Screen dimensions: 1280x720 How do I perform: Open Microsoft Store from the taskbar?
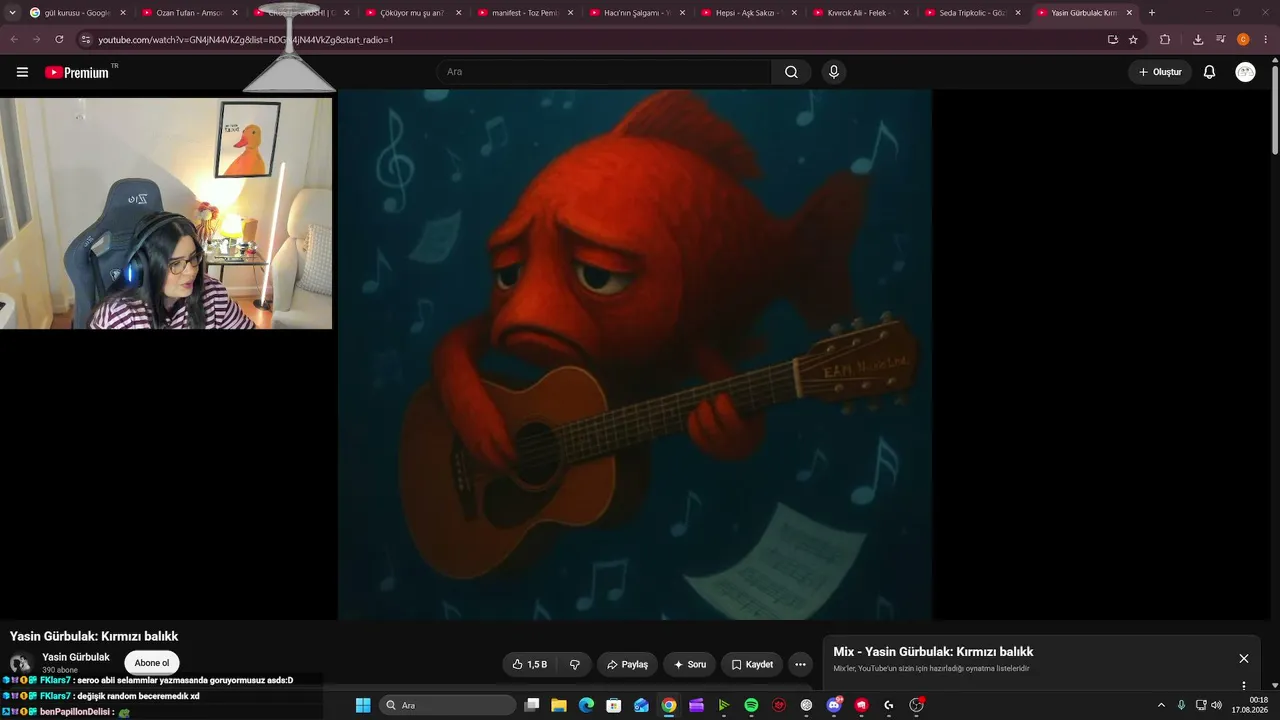click(614, 705)
